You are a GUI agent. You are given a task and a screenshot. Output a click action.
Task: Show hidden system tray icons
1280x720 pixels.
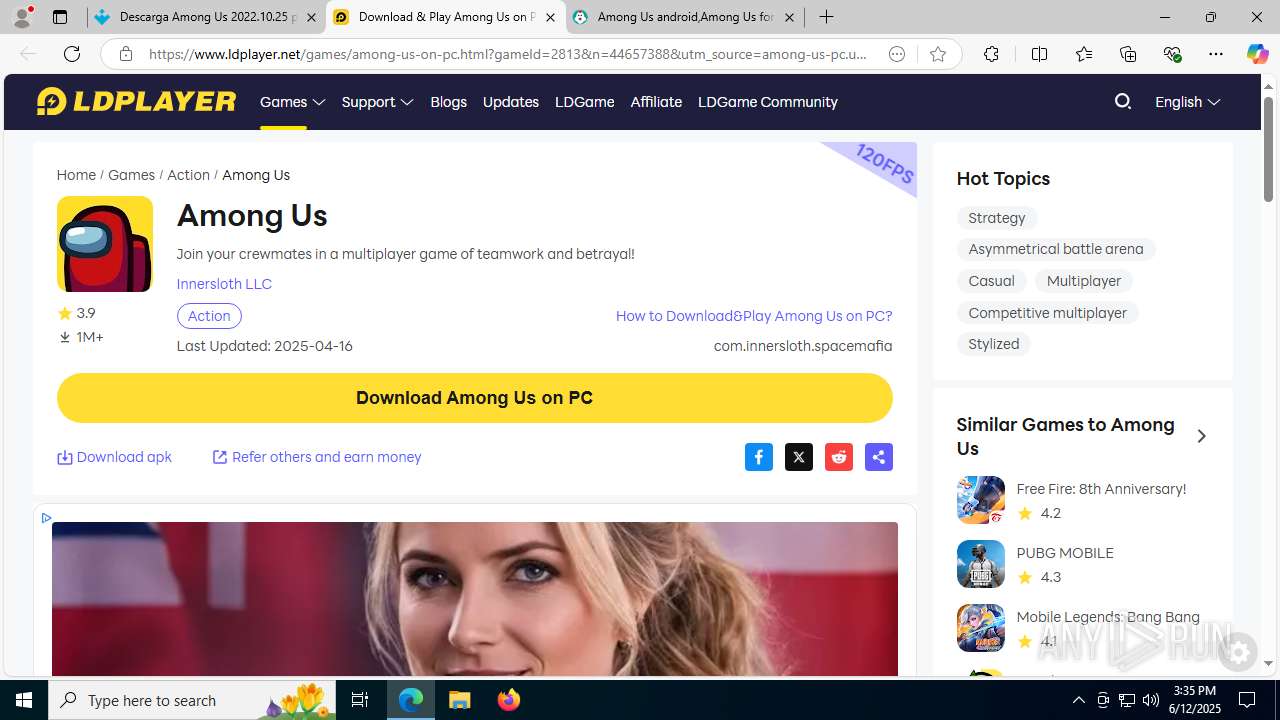pos(1078,700)
